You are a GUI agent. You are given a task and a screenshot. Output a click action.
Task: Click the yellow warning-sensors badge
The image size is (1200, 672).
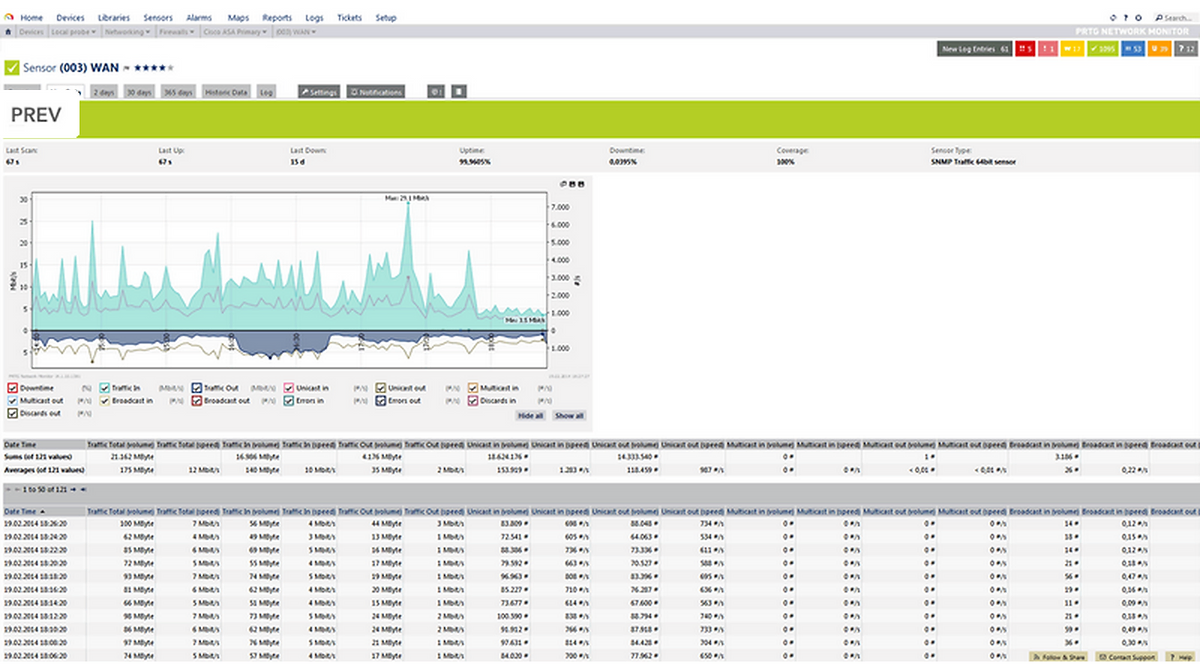click(1071, 48)
